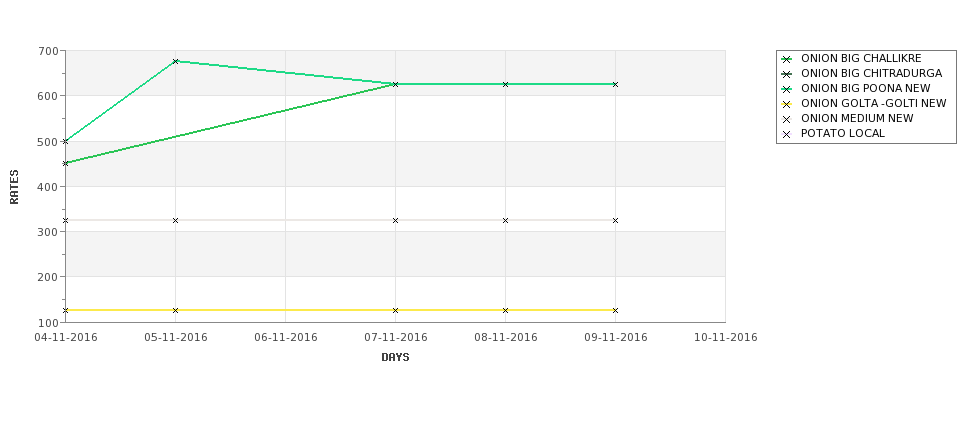The height and width of the screenshot is (429, 975).
Task: Click the DAYS x-axis title
Action: 395,358
